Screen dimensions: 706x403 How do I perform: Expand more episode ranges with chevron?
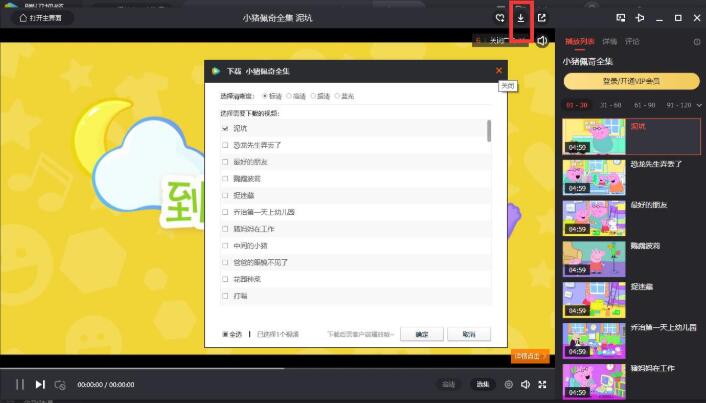[699, 105]
